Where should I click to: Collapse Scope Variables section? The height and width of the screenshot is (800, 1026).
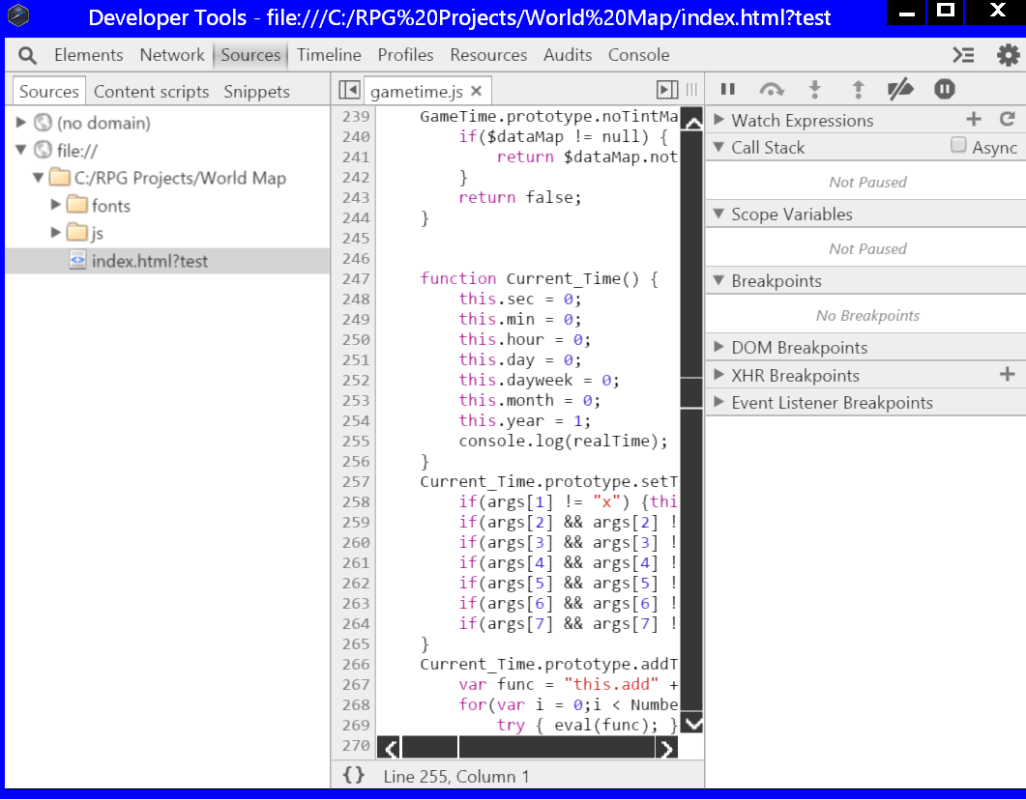pos(718,214)
